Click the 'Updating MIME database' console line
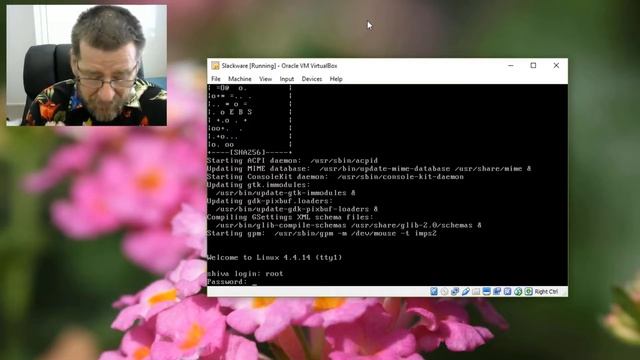Viewport: 640px width, 360px height. (369, 169)
